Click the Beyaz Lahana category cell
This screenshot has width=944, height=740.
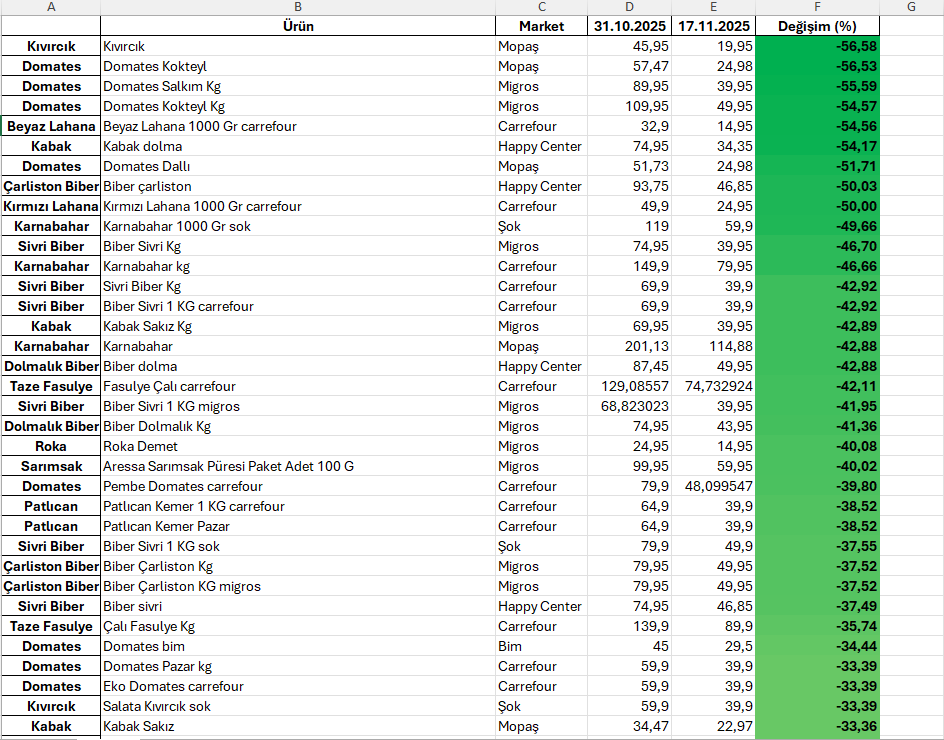(x=51, y=126)
